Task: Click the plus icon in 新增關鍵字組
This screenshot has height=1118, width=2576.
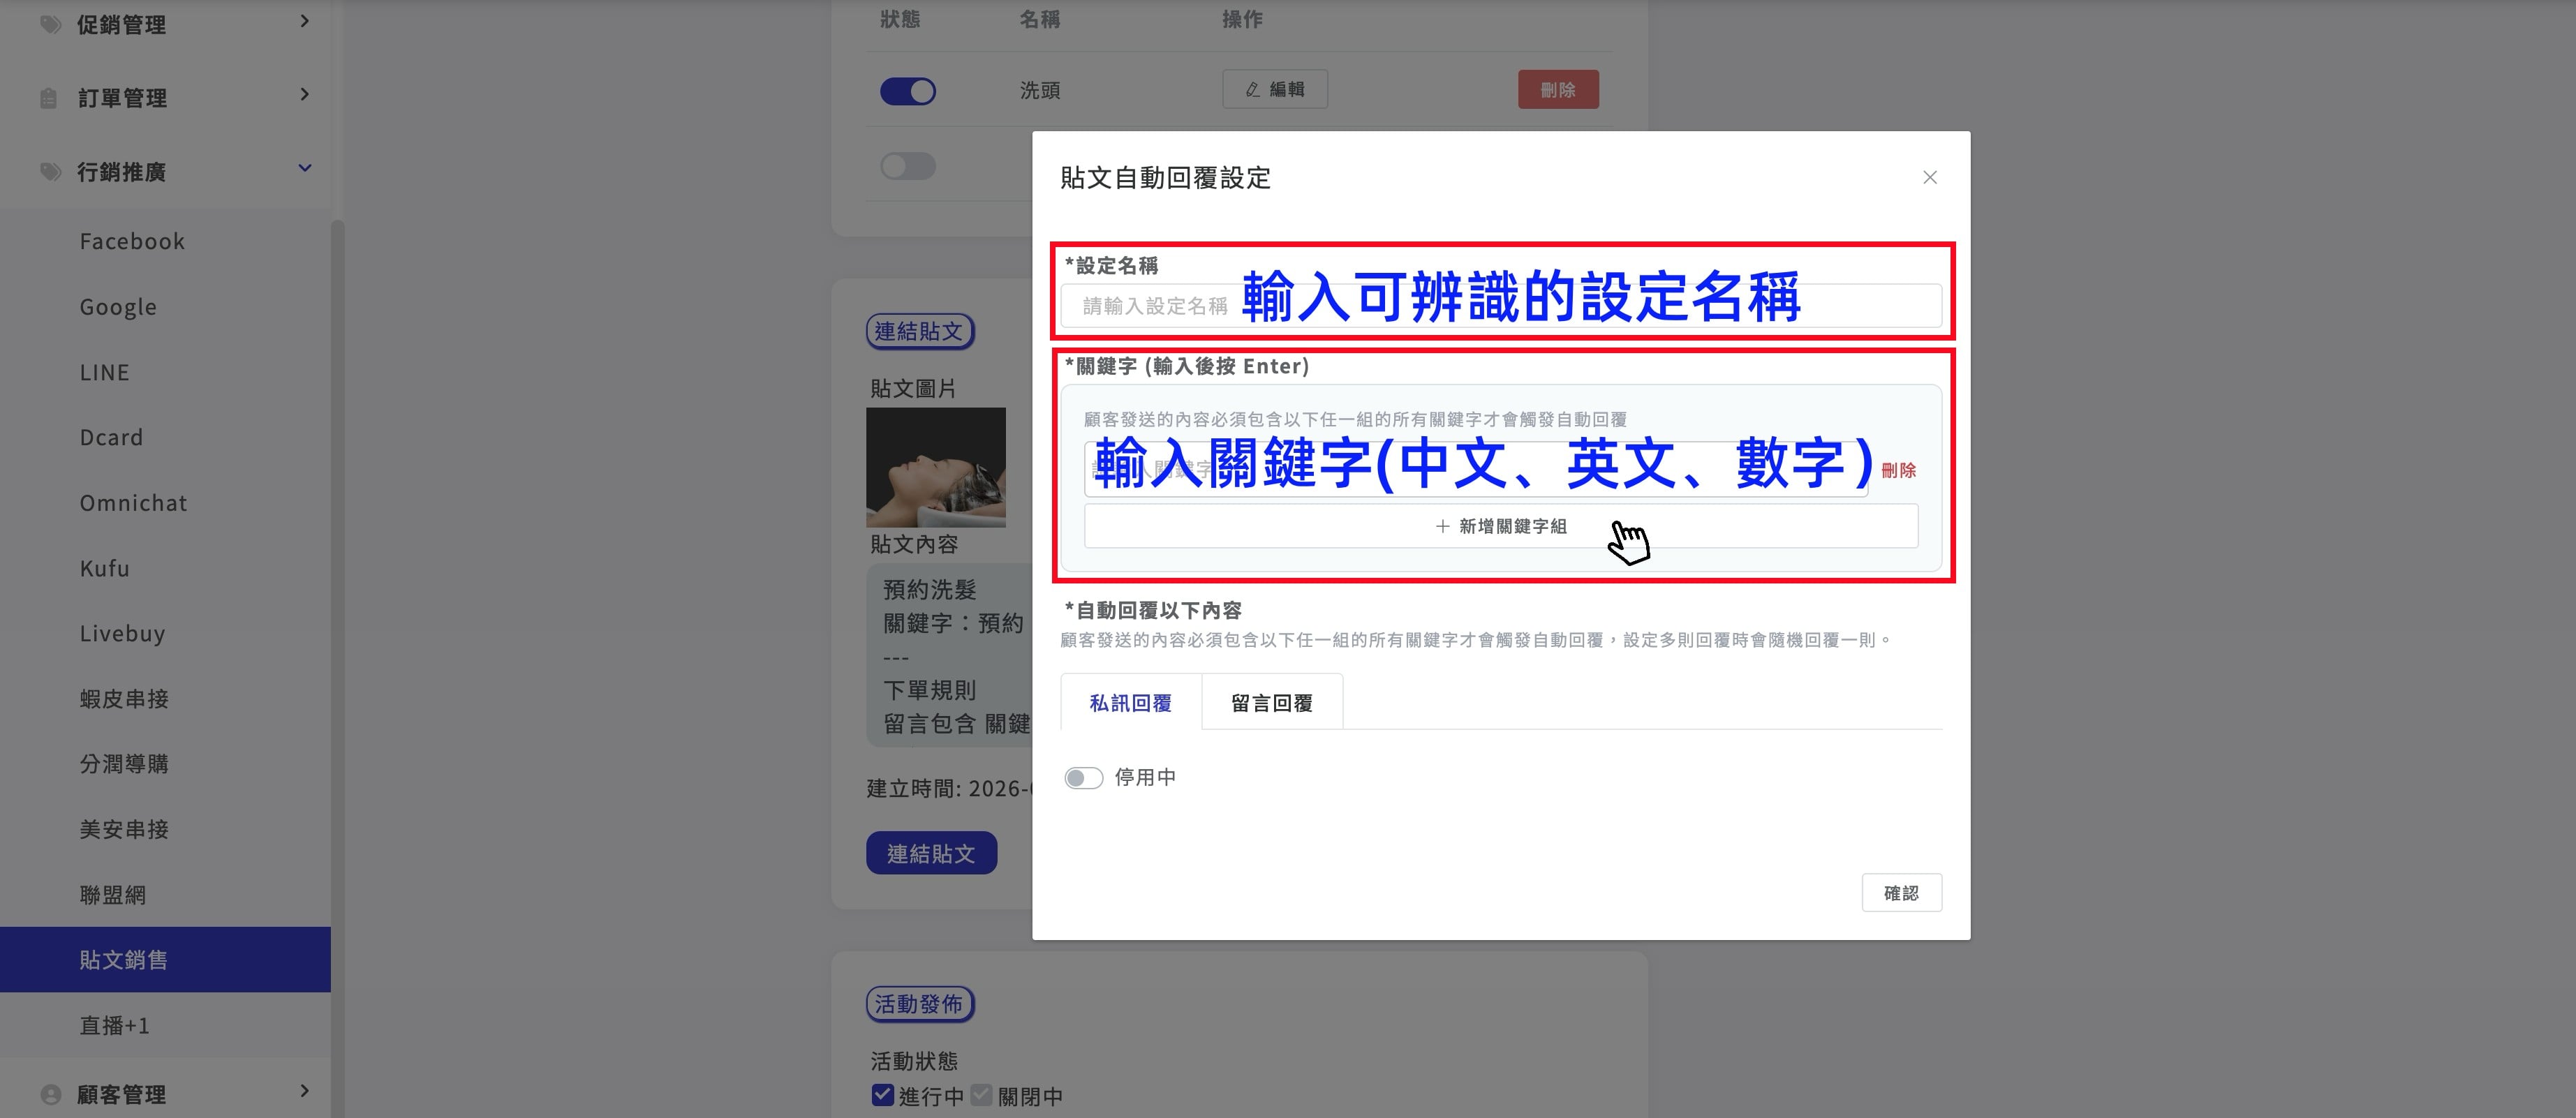Action: point(1442,526)
